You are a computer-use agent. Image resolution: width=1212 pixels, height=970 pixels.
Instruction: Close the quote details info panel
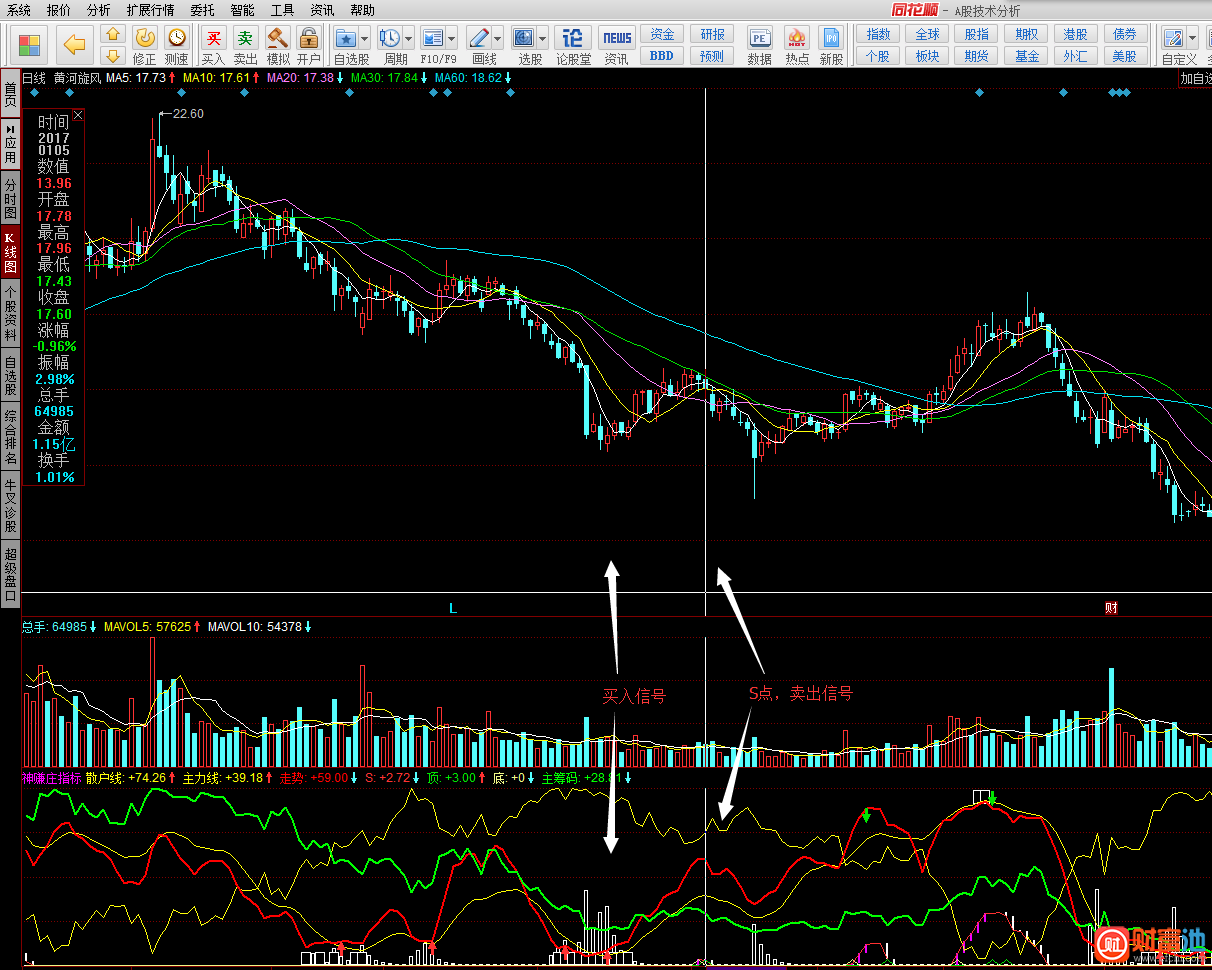click(x=78, y=116)
